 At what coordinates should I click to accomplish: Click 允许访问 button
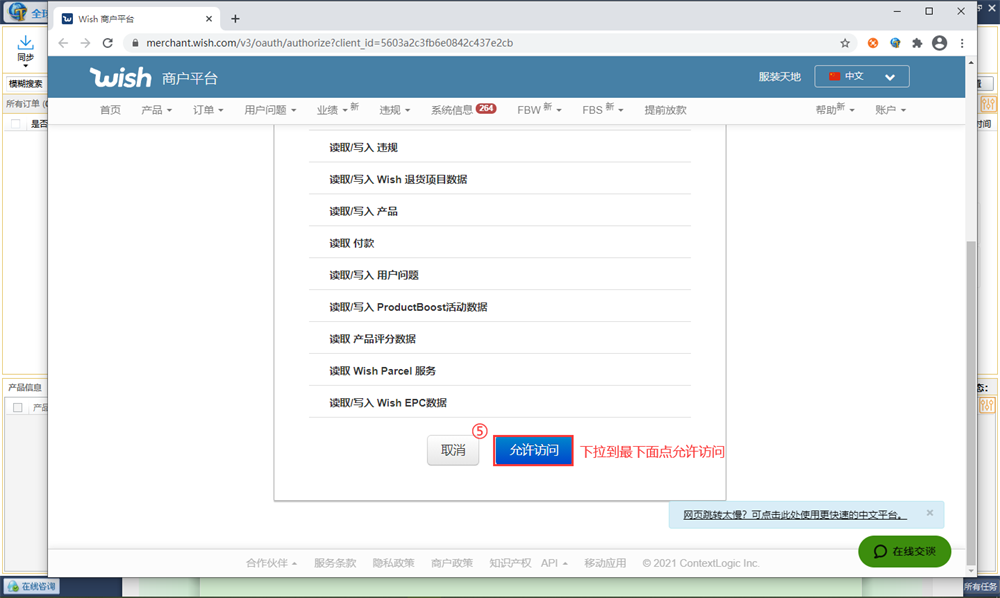click(533, 450)
